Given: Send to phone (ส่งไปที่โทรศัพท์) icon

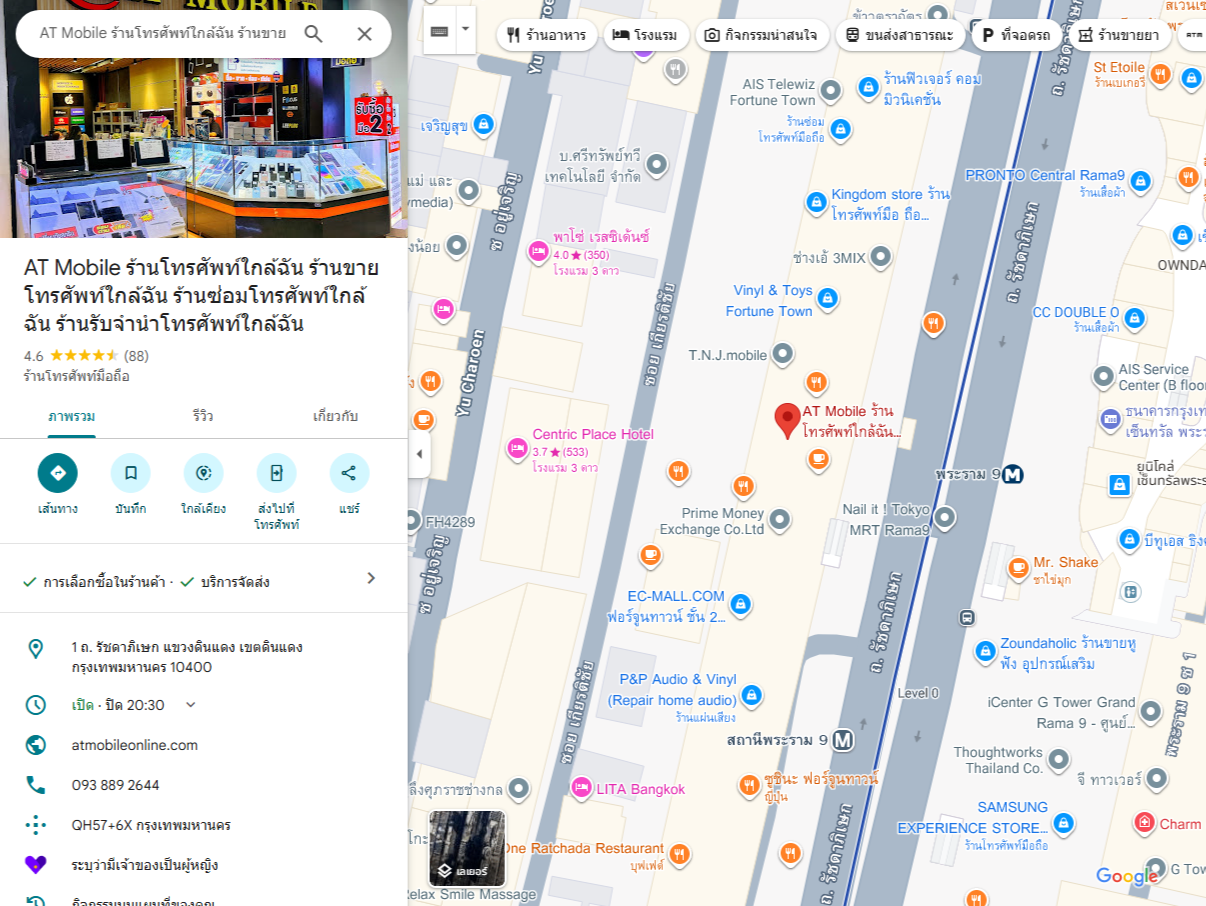Looking at the screenshot, I should click(276, 473).
